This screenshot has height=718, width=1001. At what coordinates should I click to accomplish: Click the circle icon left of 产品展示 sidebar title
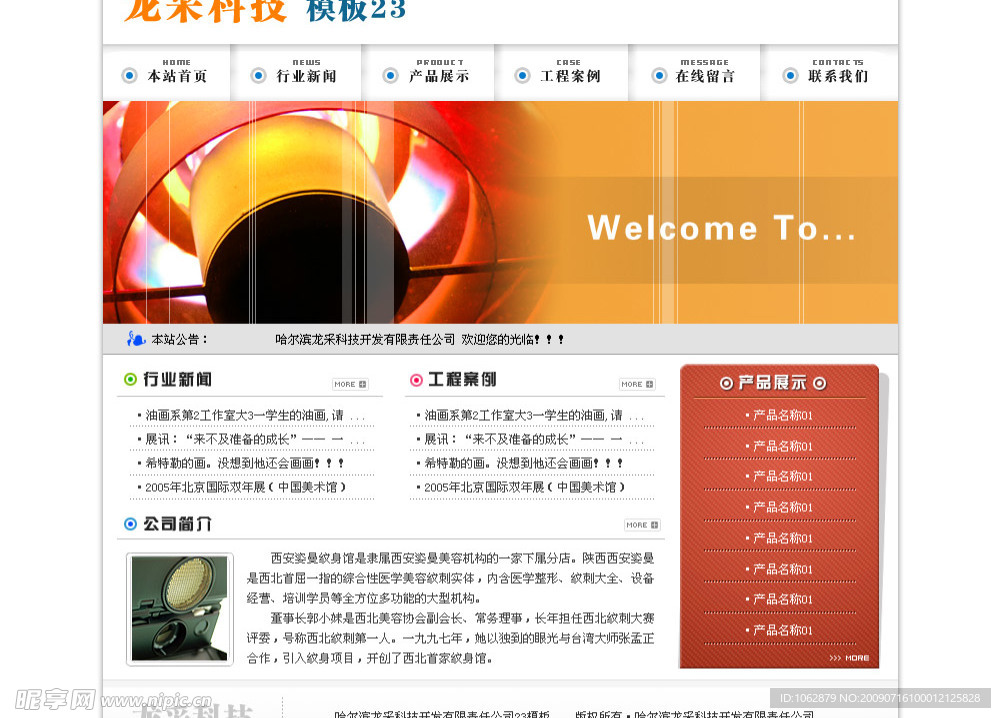tap(726, 383)
